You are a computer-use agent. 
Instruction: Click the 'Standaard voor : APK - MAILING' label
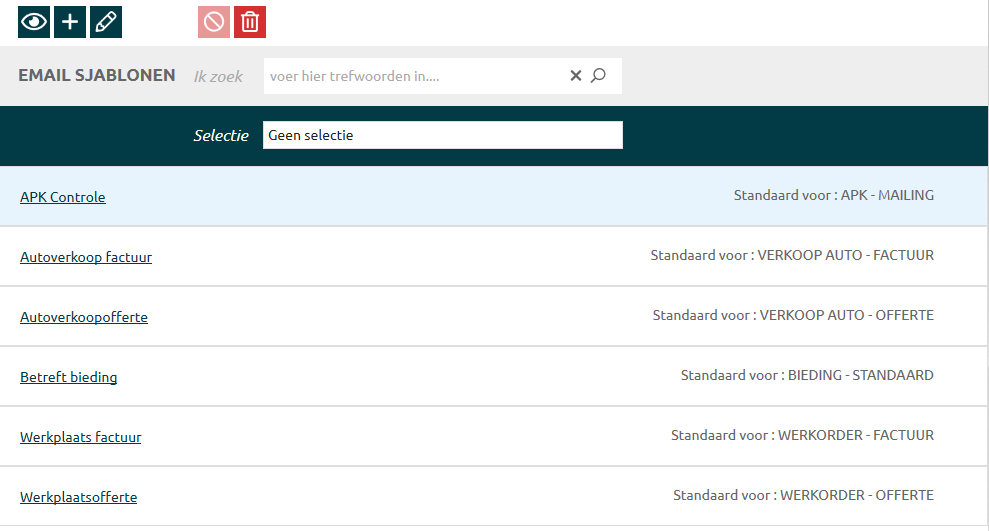pos(833,196)
